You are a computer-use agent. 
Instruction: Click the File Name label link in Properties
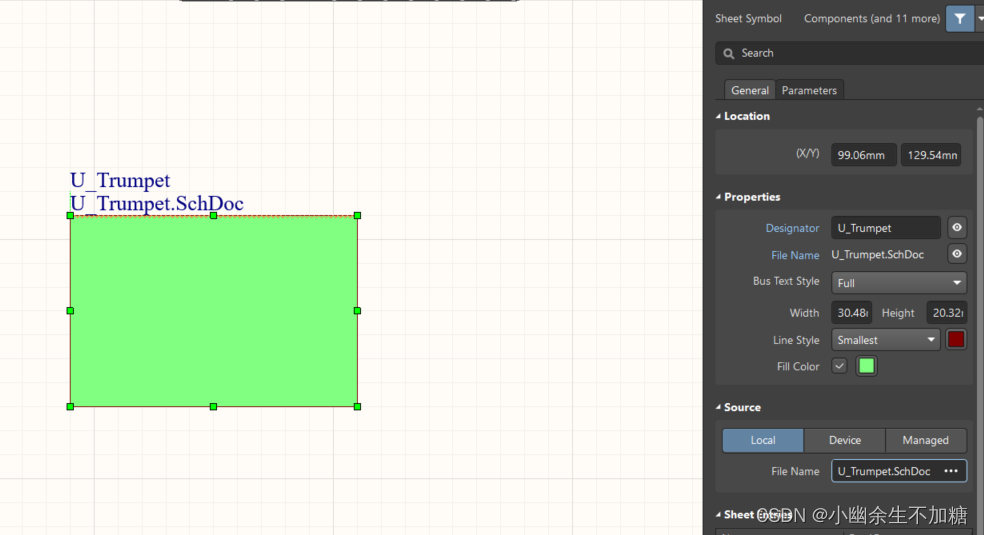tap(795, 255)
